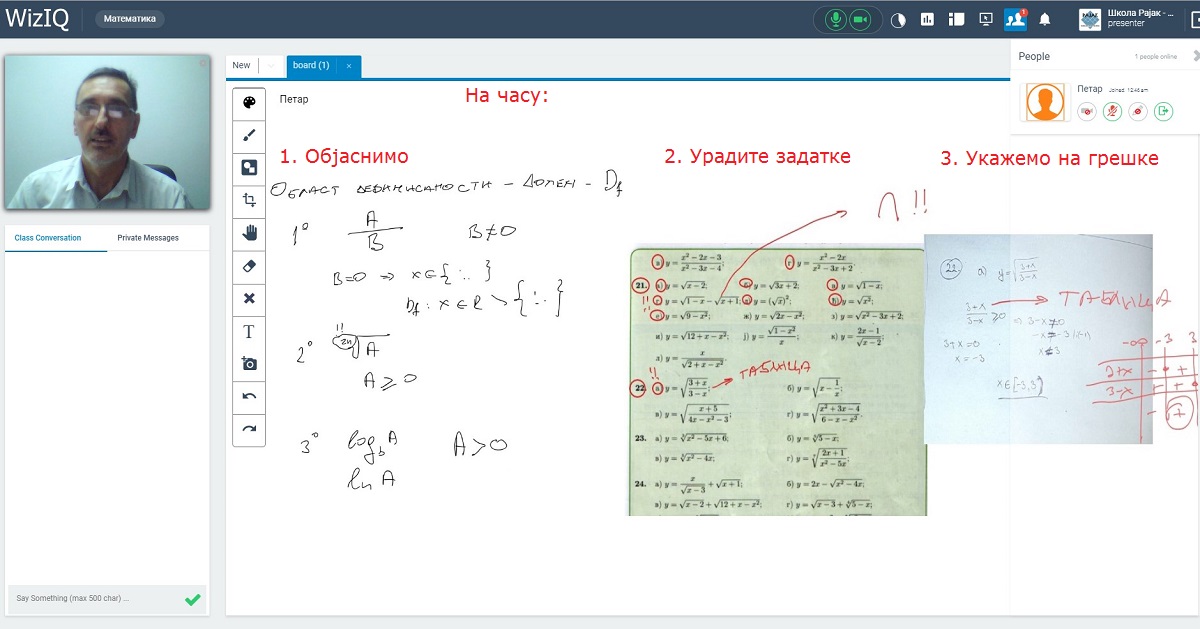Click Петар's orange avatar picture
The height and width of the screenshot is (629, 1200).
1045,103
